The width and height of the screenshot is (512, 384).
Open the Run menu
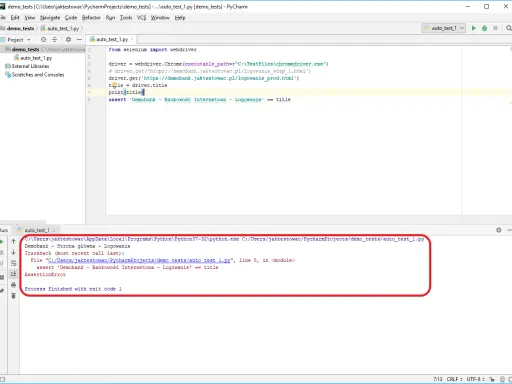110,18
